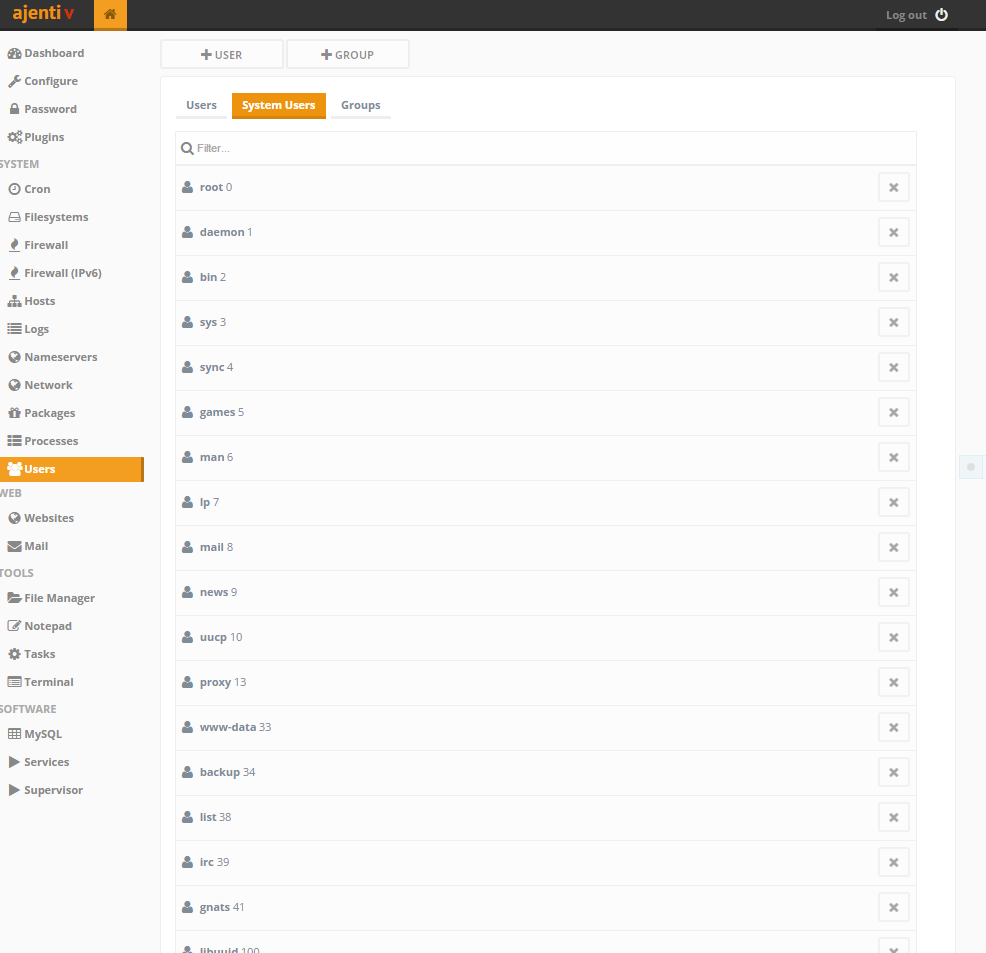Open Dashboard from the sidebar
Image resolution: width=986 pixels, height=953 pixels.
(53, 53)
